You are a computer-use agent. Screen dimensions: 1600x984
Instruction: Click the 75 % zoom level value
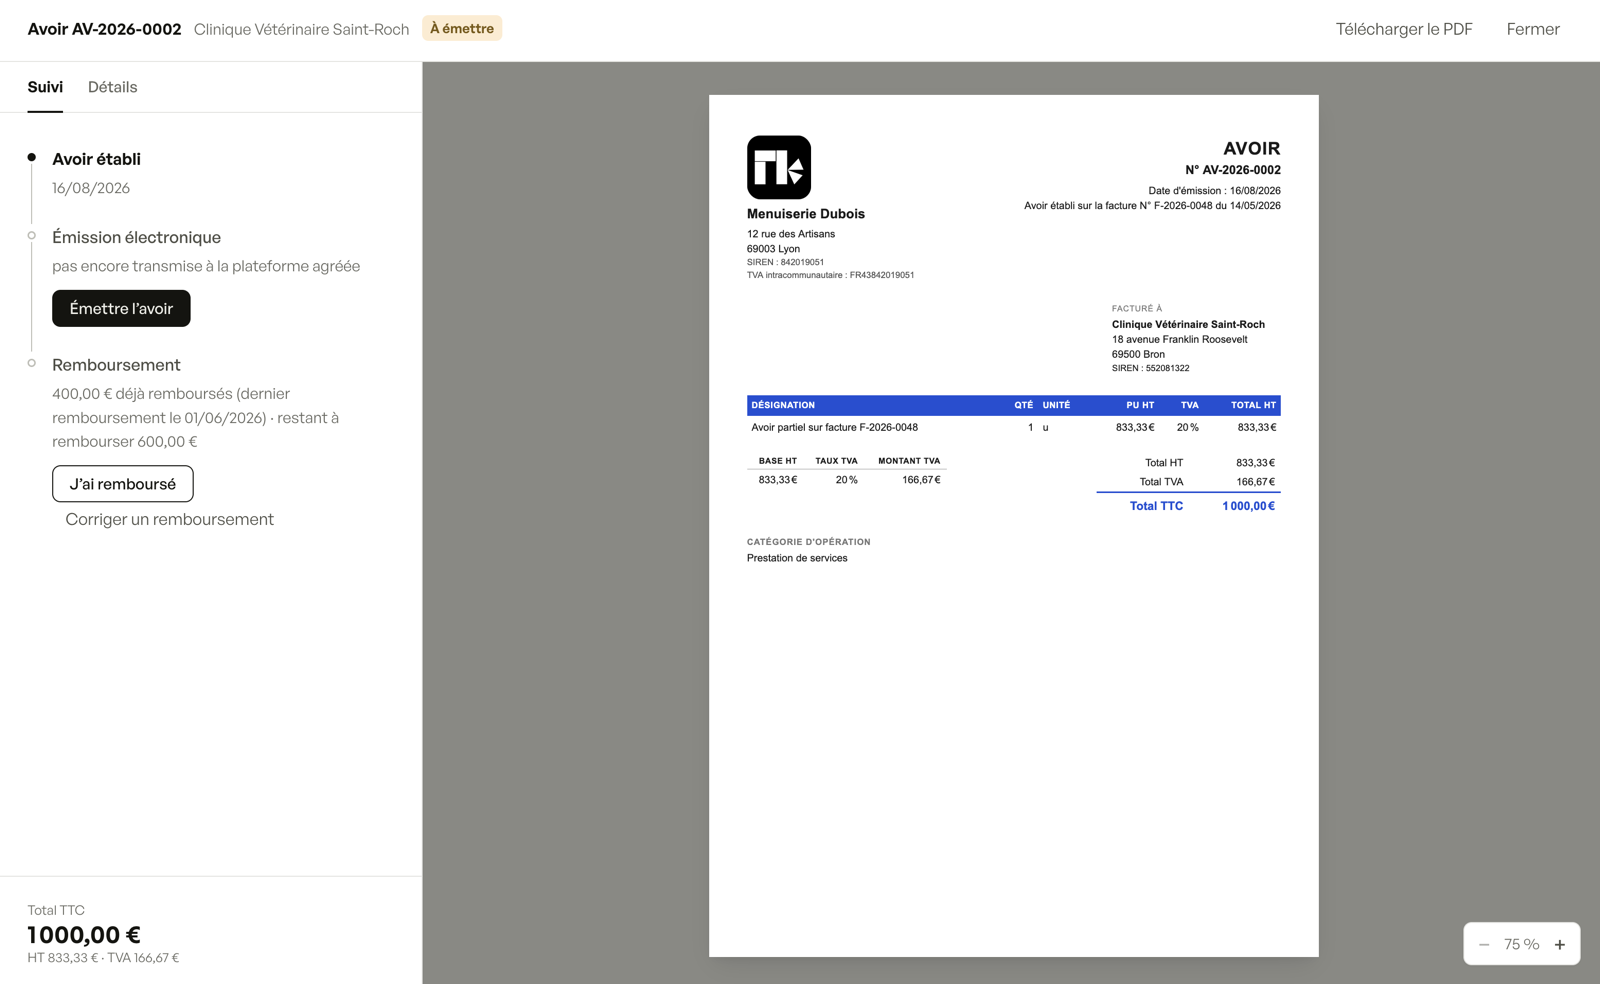[1521, 944]
